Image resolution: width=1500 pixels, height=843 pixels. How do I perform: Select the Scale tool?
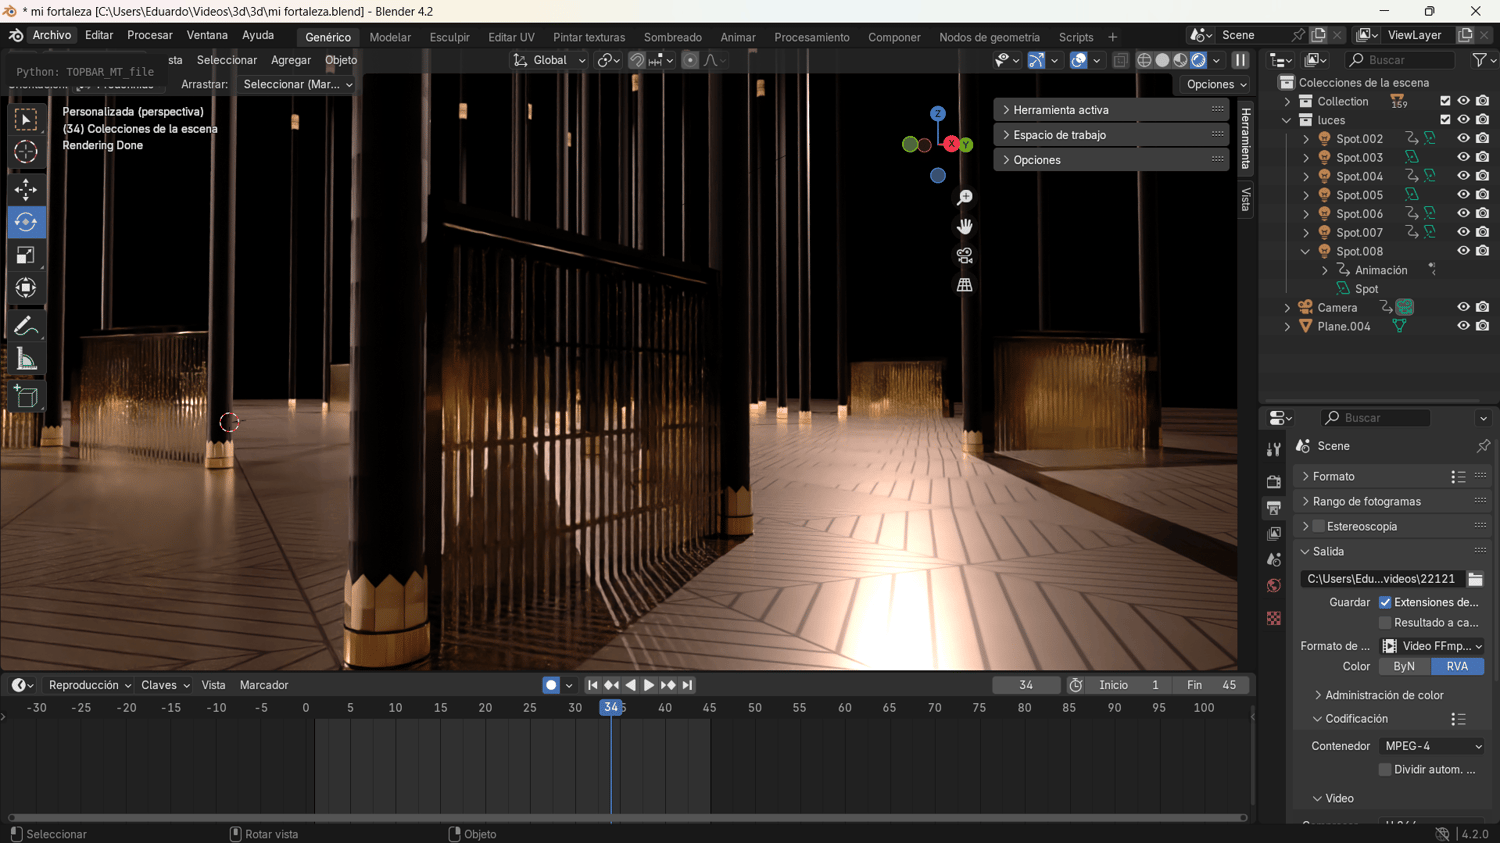click(26, 255)
